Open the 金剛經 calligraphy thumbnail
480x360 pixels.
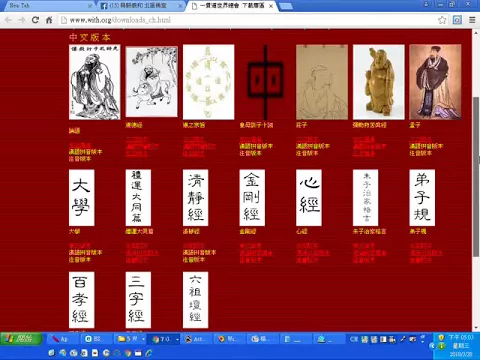[x=252, y=198]
